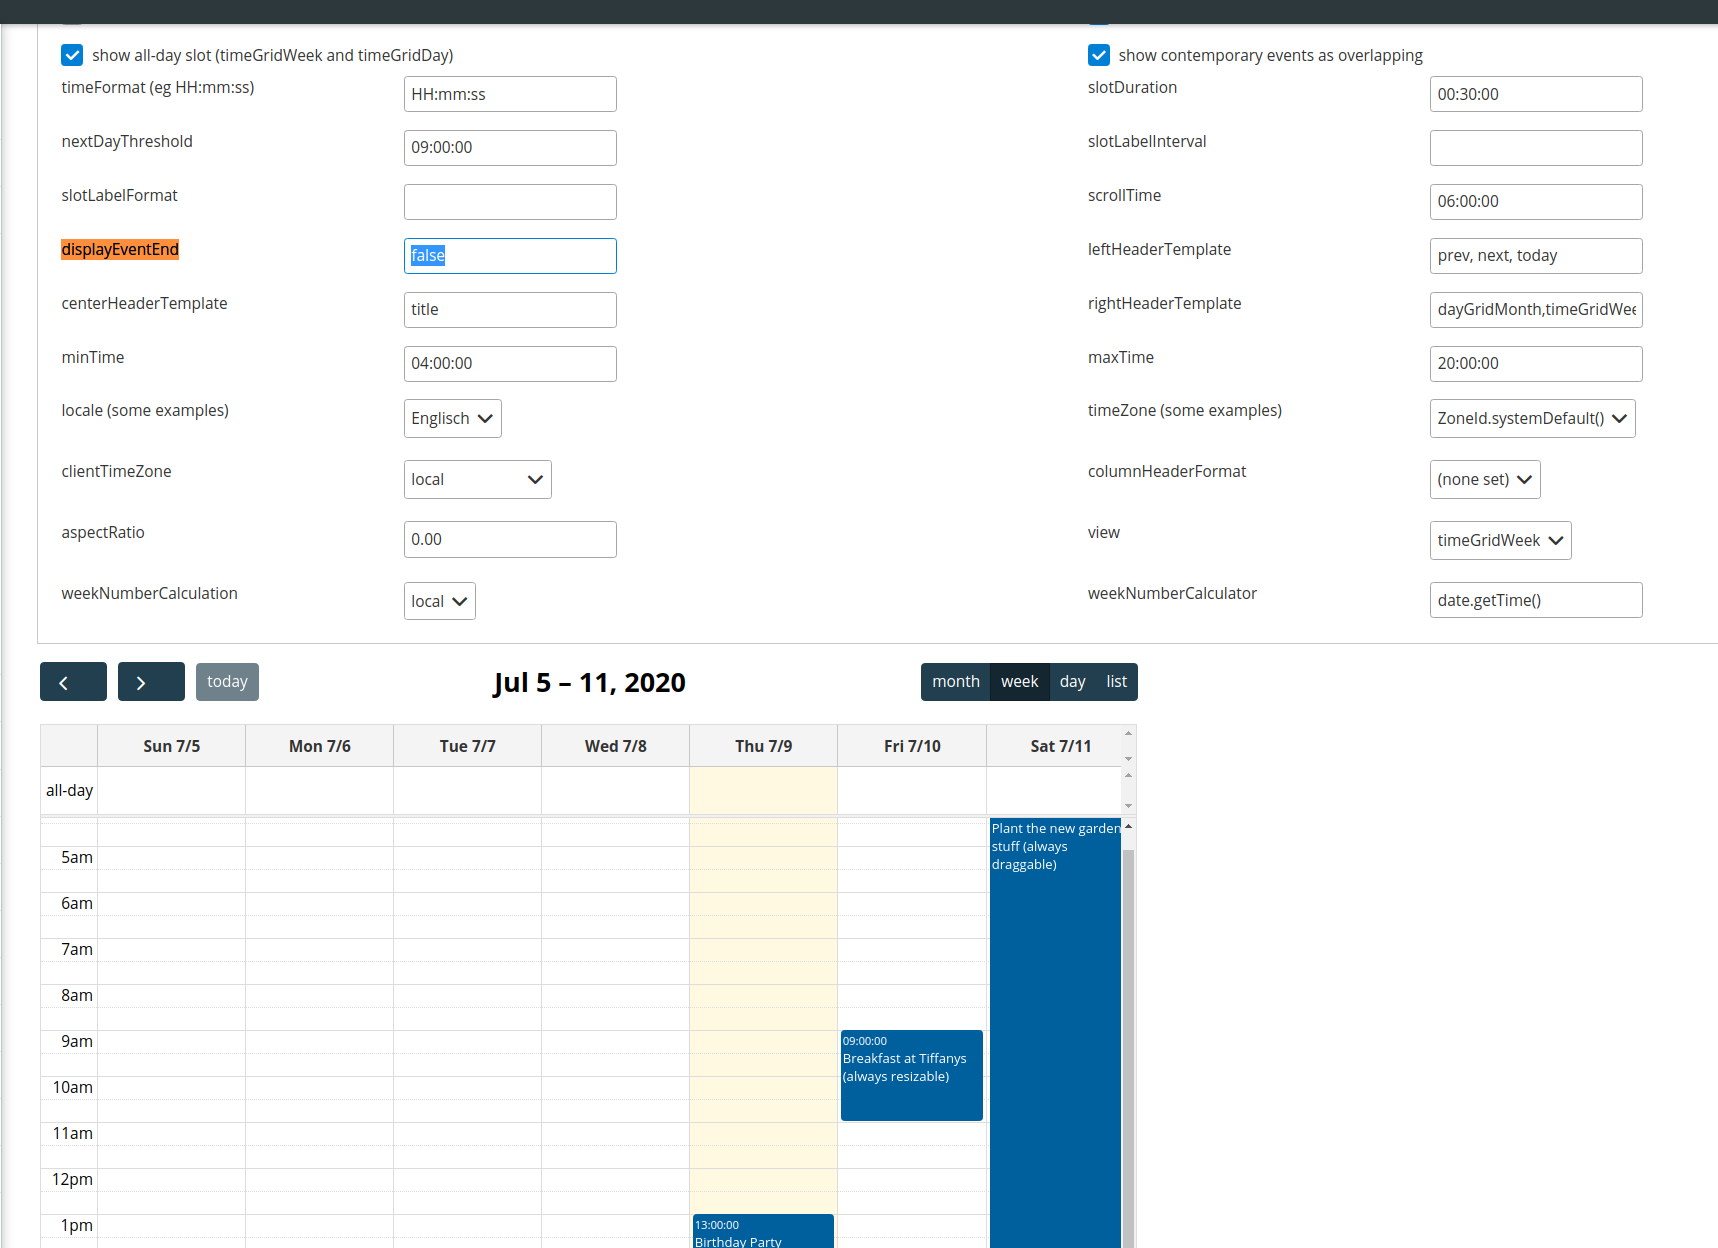This screenshot has height=1248, width=1718.
Task: Toggle show contemporary events as overlapping
Action: [x=1098, y=55]
